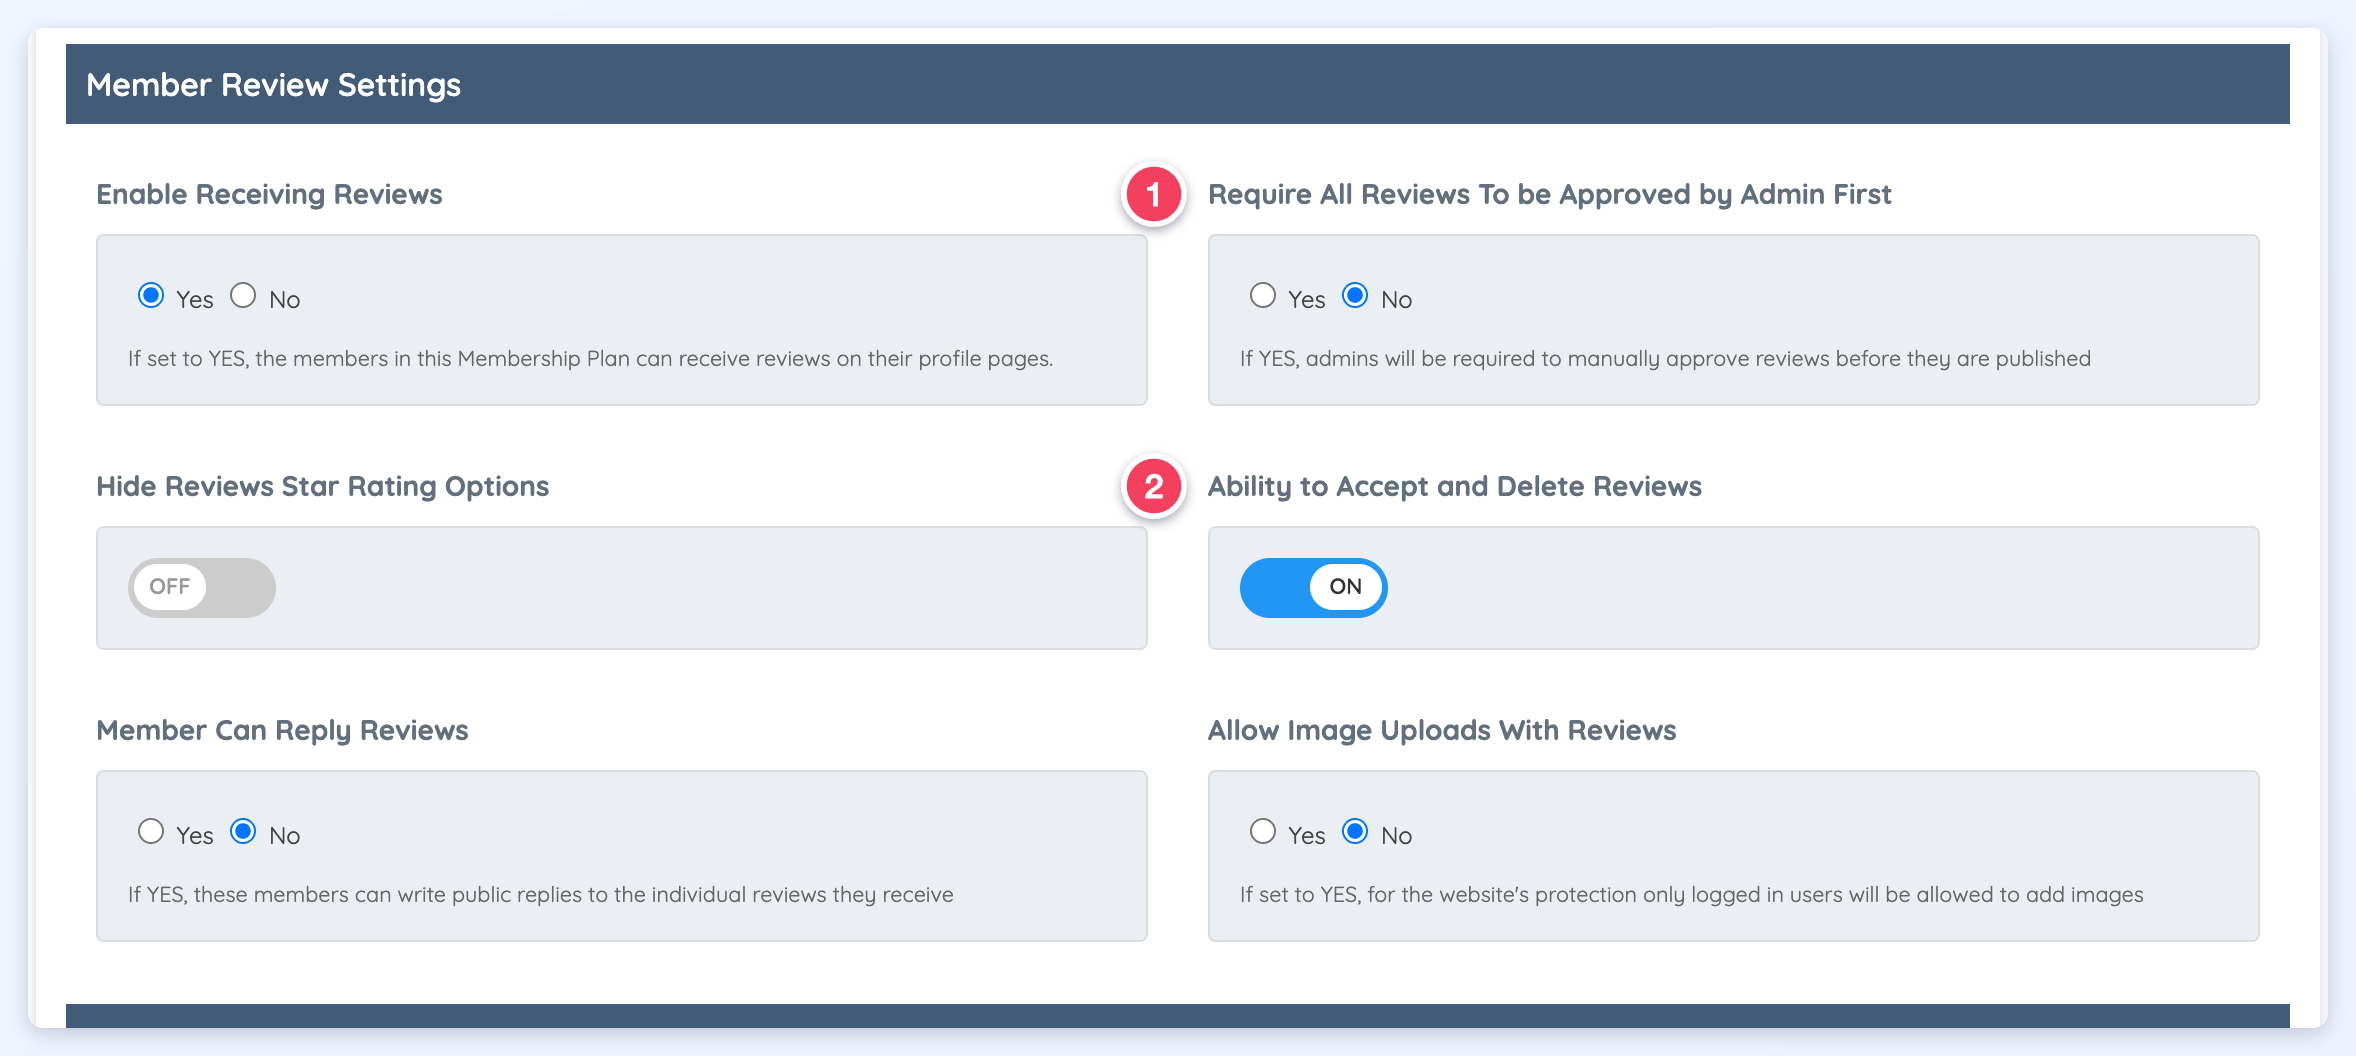
Task: Click the Member Review Settings header
Action: click(x=273, y=85)
